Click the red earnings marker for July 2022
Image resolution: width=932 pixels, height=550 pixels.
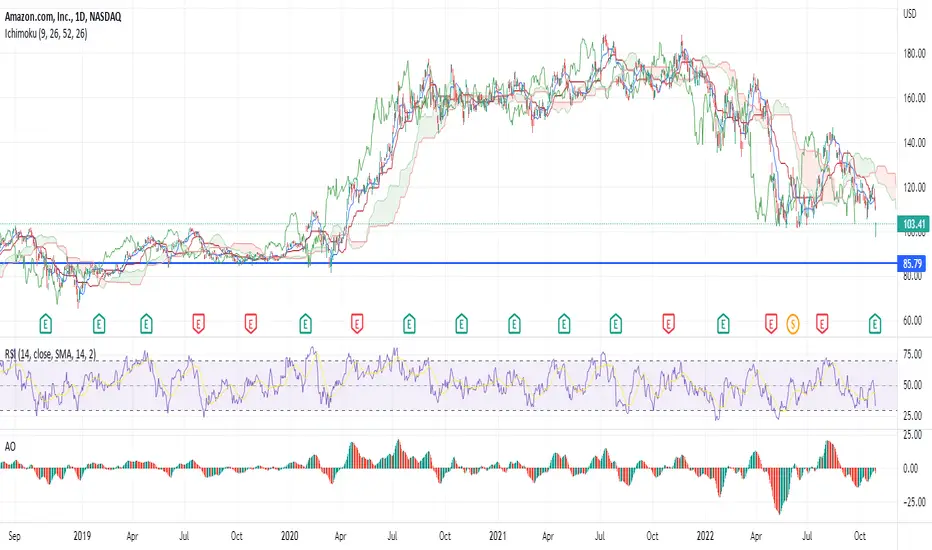point(822,324)
